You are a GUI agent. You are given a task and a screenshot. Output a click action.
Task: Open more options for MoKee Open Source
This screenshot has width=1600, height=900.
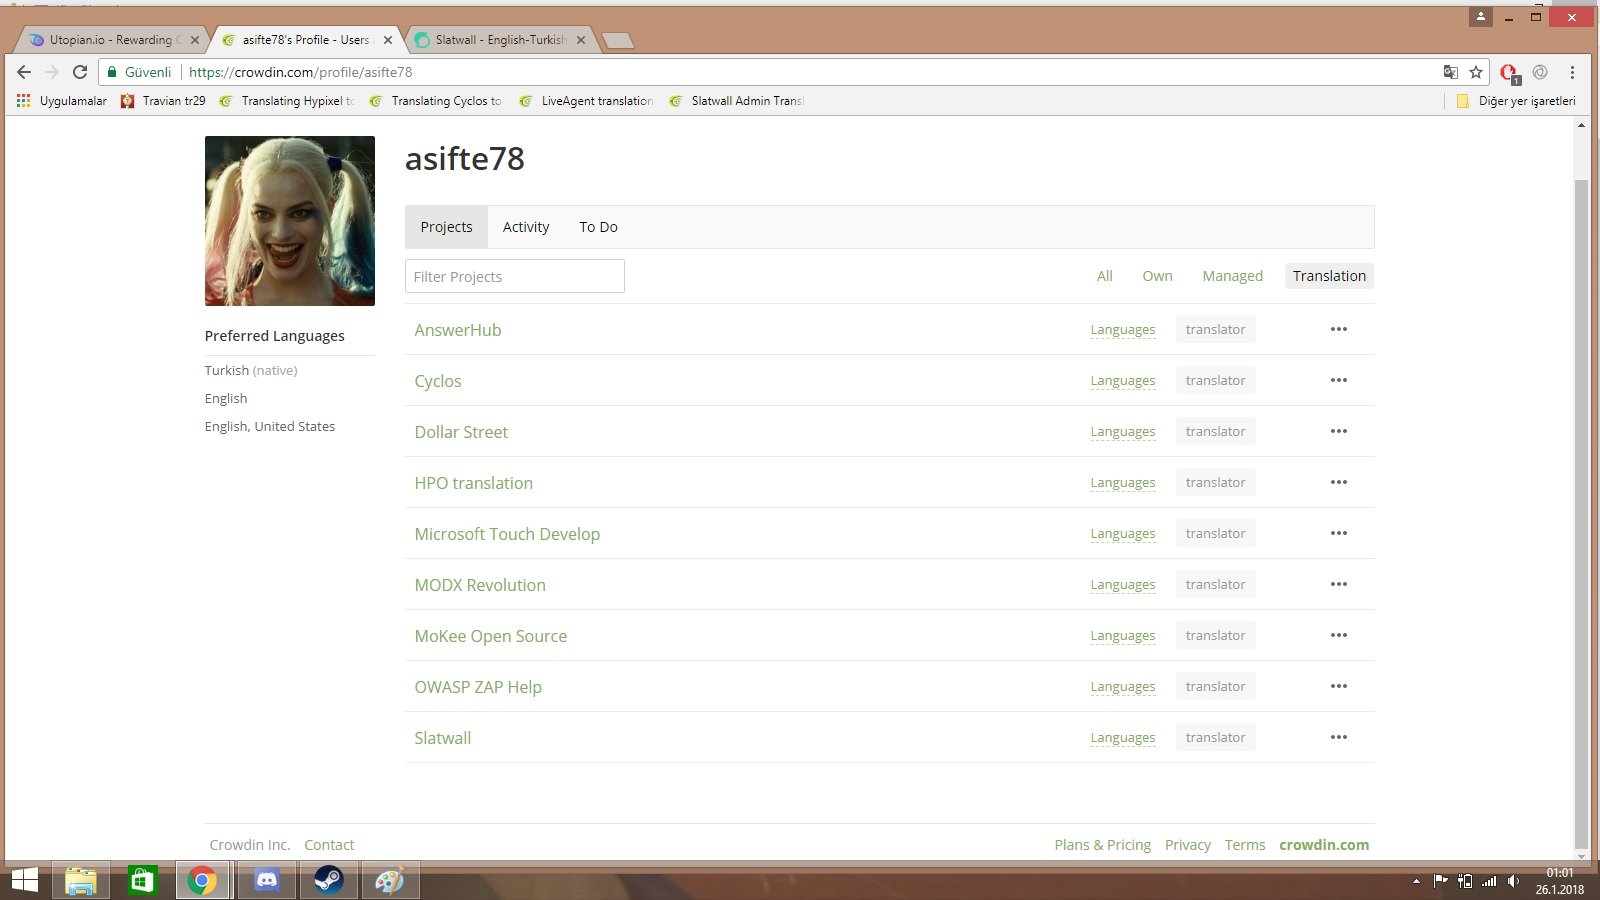pos(1339,635)
